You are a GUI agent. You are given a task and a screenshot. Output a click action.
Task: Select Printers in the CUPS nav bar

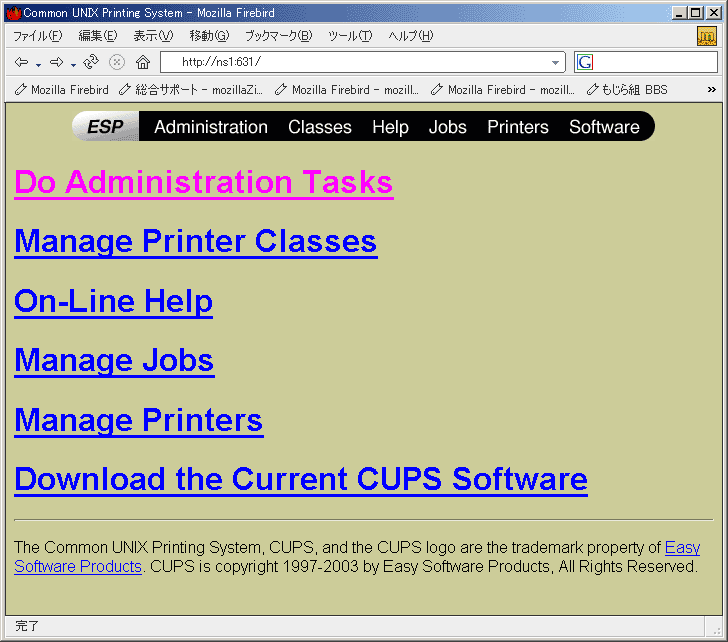(518, 127)
